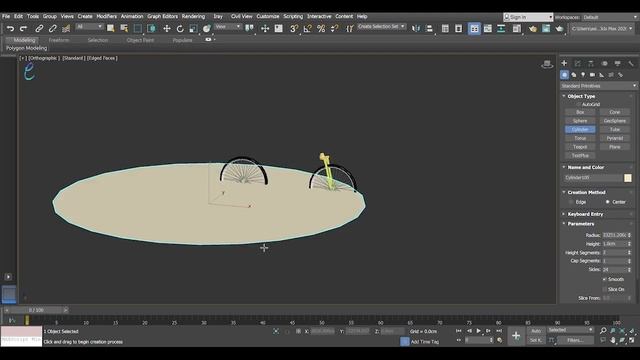Open the Utilities wrench tab icon
This screenshot has height=360, width=640.
click(x=631, y=63)
